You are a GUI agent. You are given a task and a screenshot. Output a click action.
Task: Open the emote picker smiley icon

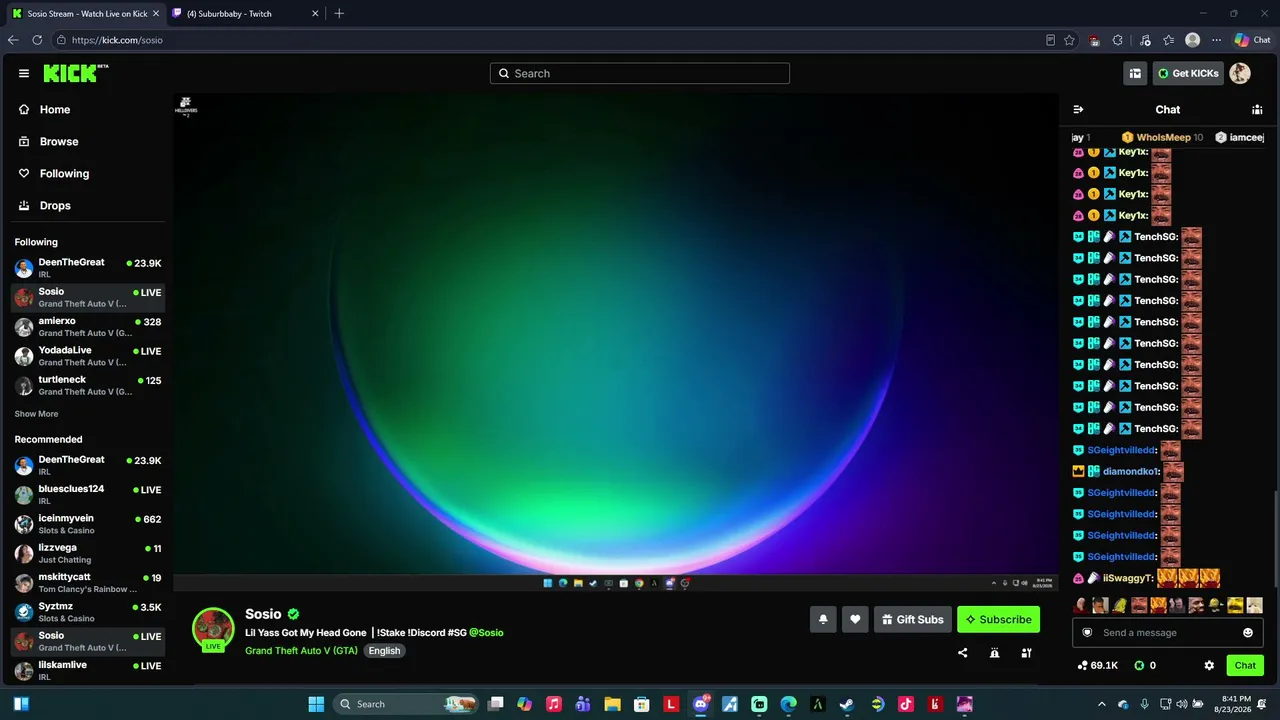(x=1248, y=633)
